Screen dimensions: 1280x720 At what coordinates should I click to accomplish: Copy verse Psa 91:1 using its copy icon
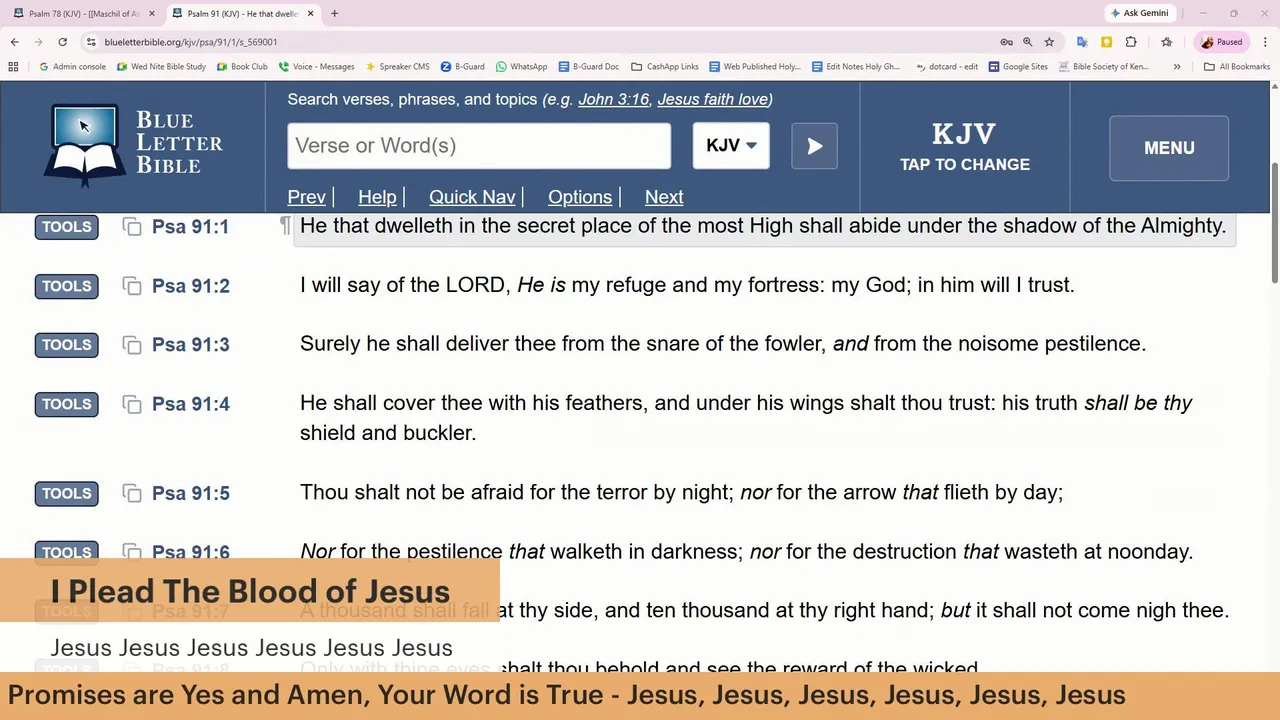(132, 227)
